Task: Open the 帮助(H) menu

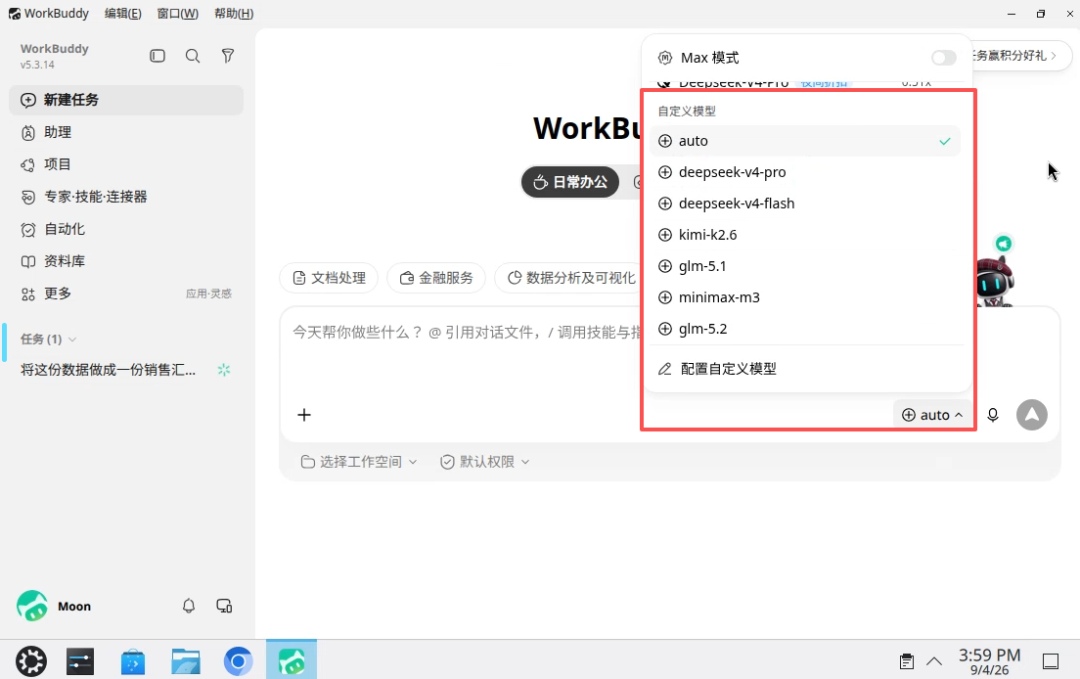Action: point(233,14)
